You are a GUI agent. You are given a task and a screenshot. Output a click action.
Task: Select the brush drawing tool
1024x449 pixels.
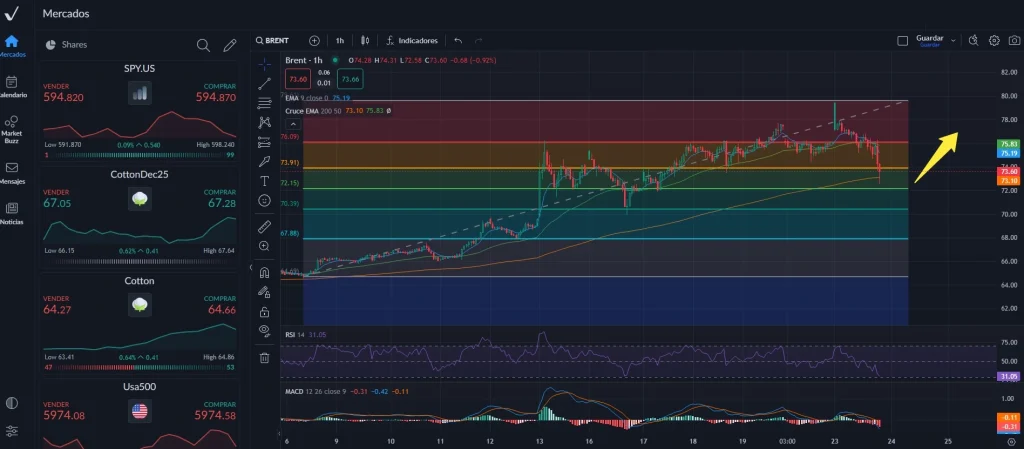(264, 161)
